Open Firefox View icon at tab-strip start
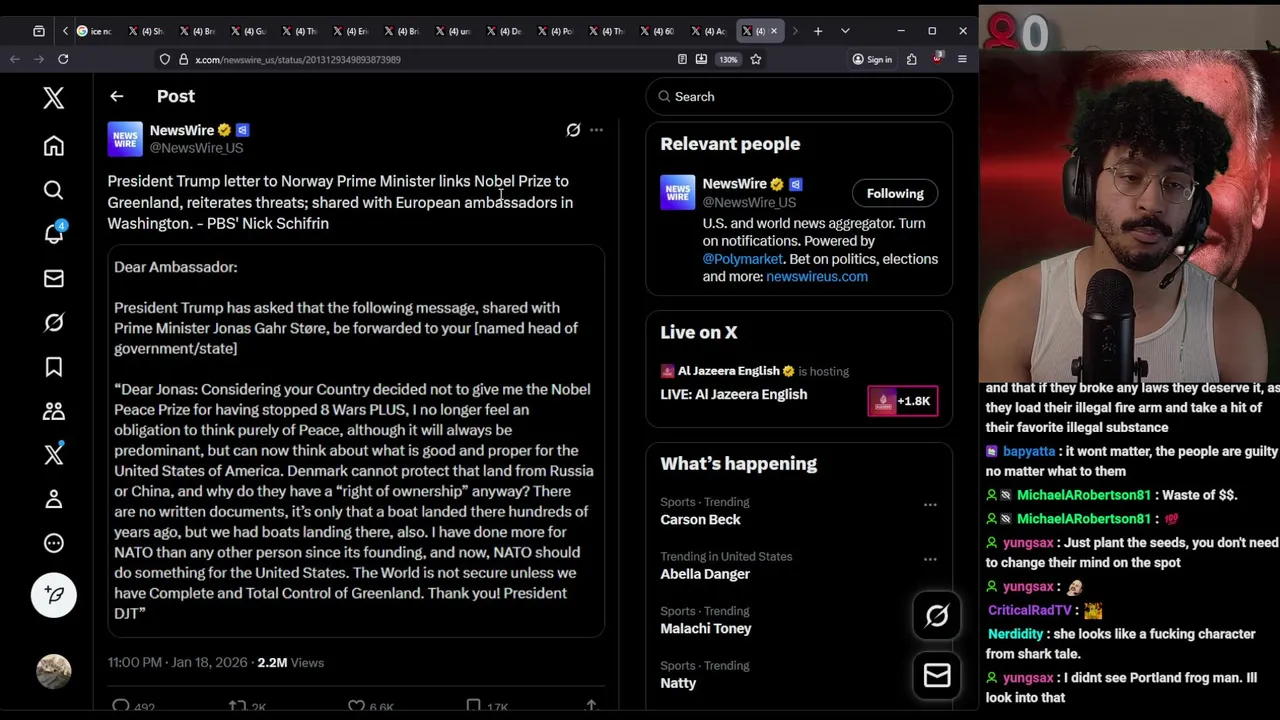This screenshot has height=720, width=1280. tap(39, 31)
